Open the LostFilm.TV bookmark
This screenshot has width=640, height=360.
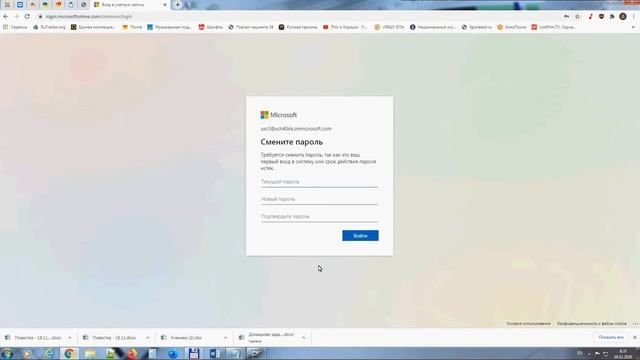553,27
